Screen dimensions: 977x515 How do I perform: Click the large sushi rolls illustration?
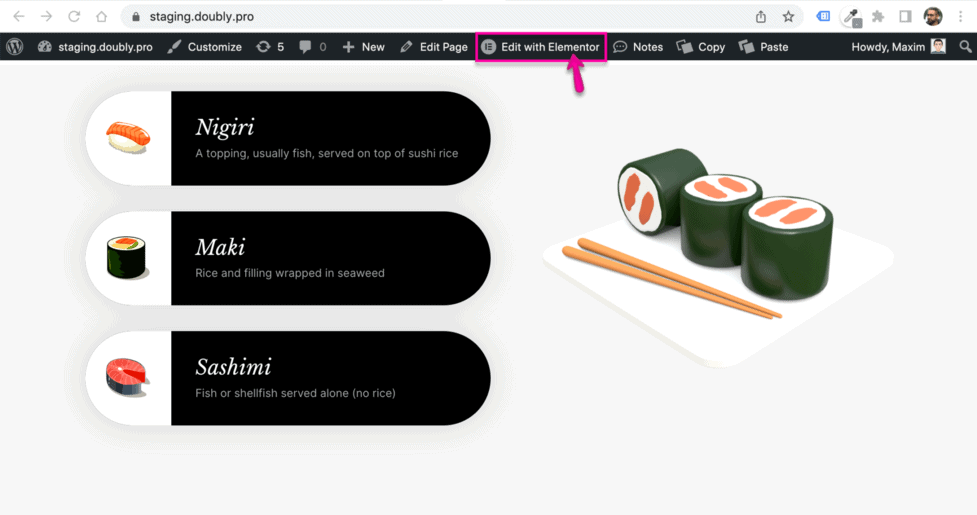[x=718, y=257]
